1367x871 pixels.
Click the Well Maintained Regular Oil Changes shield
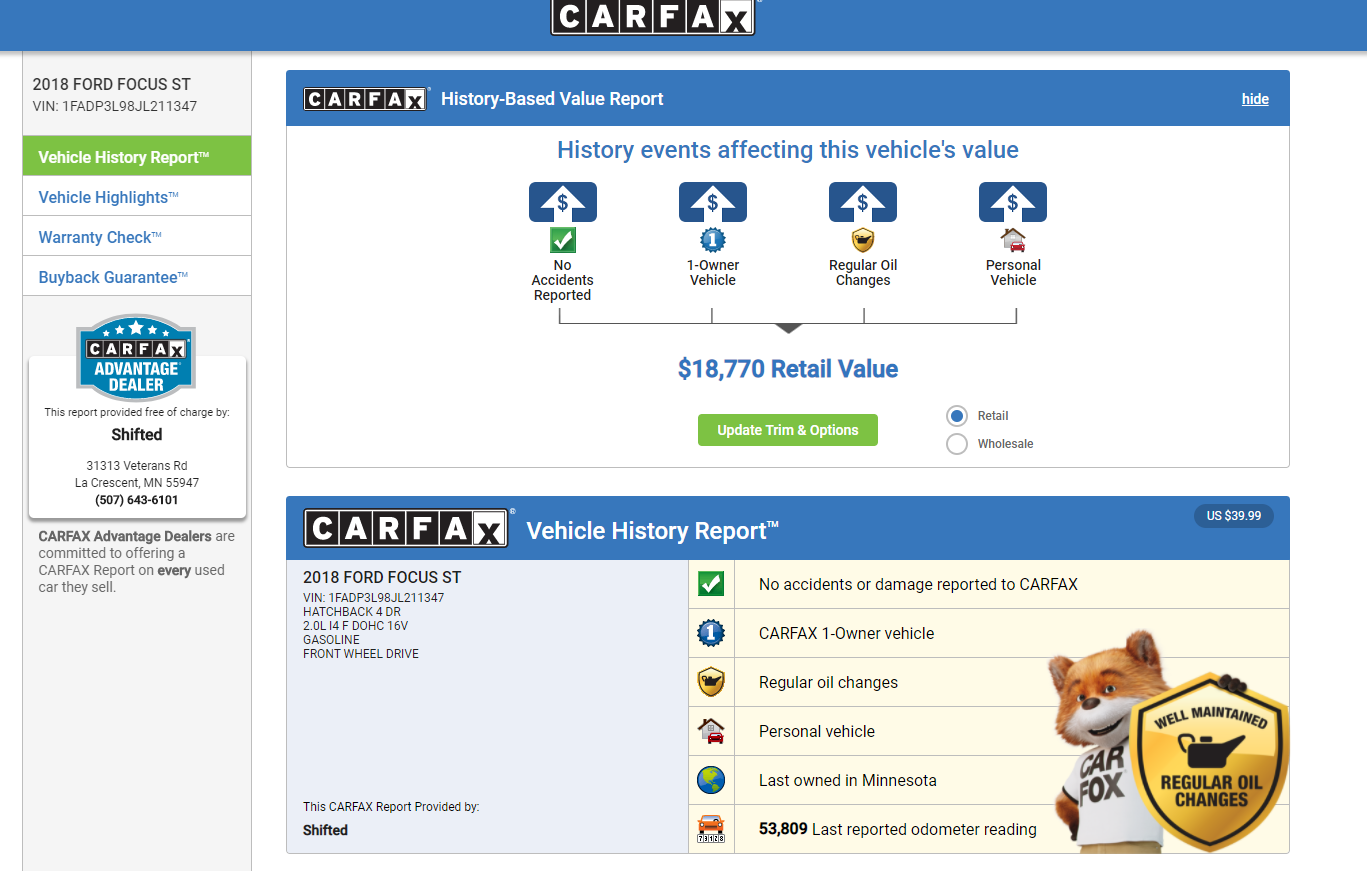point(1211,763)
